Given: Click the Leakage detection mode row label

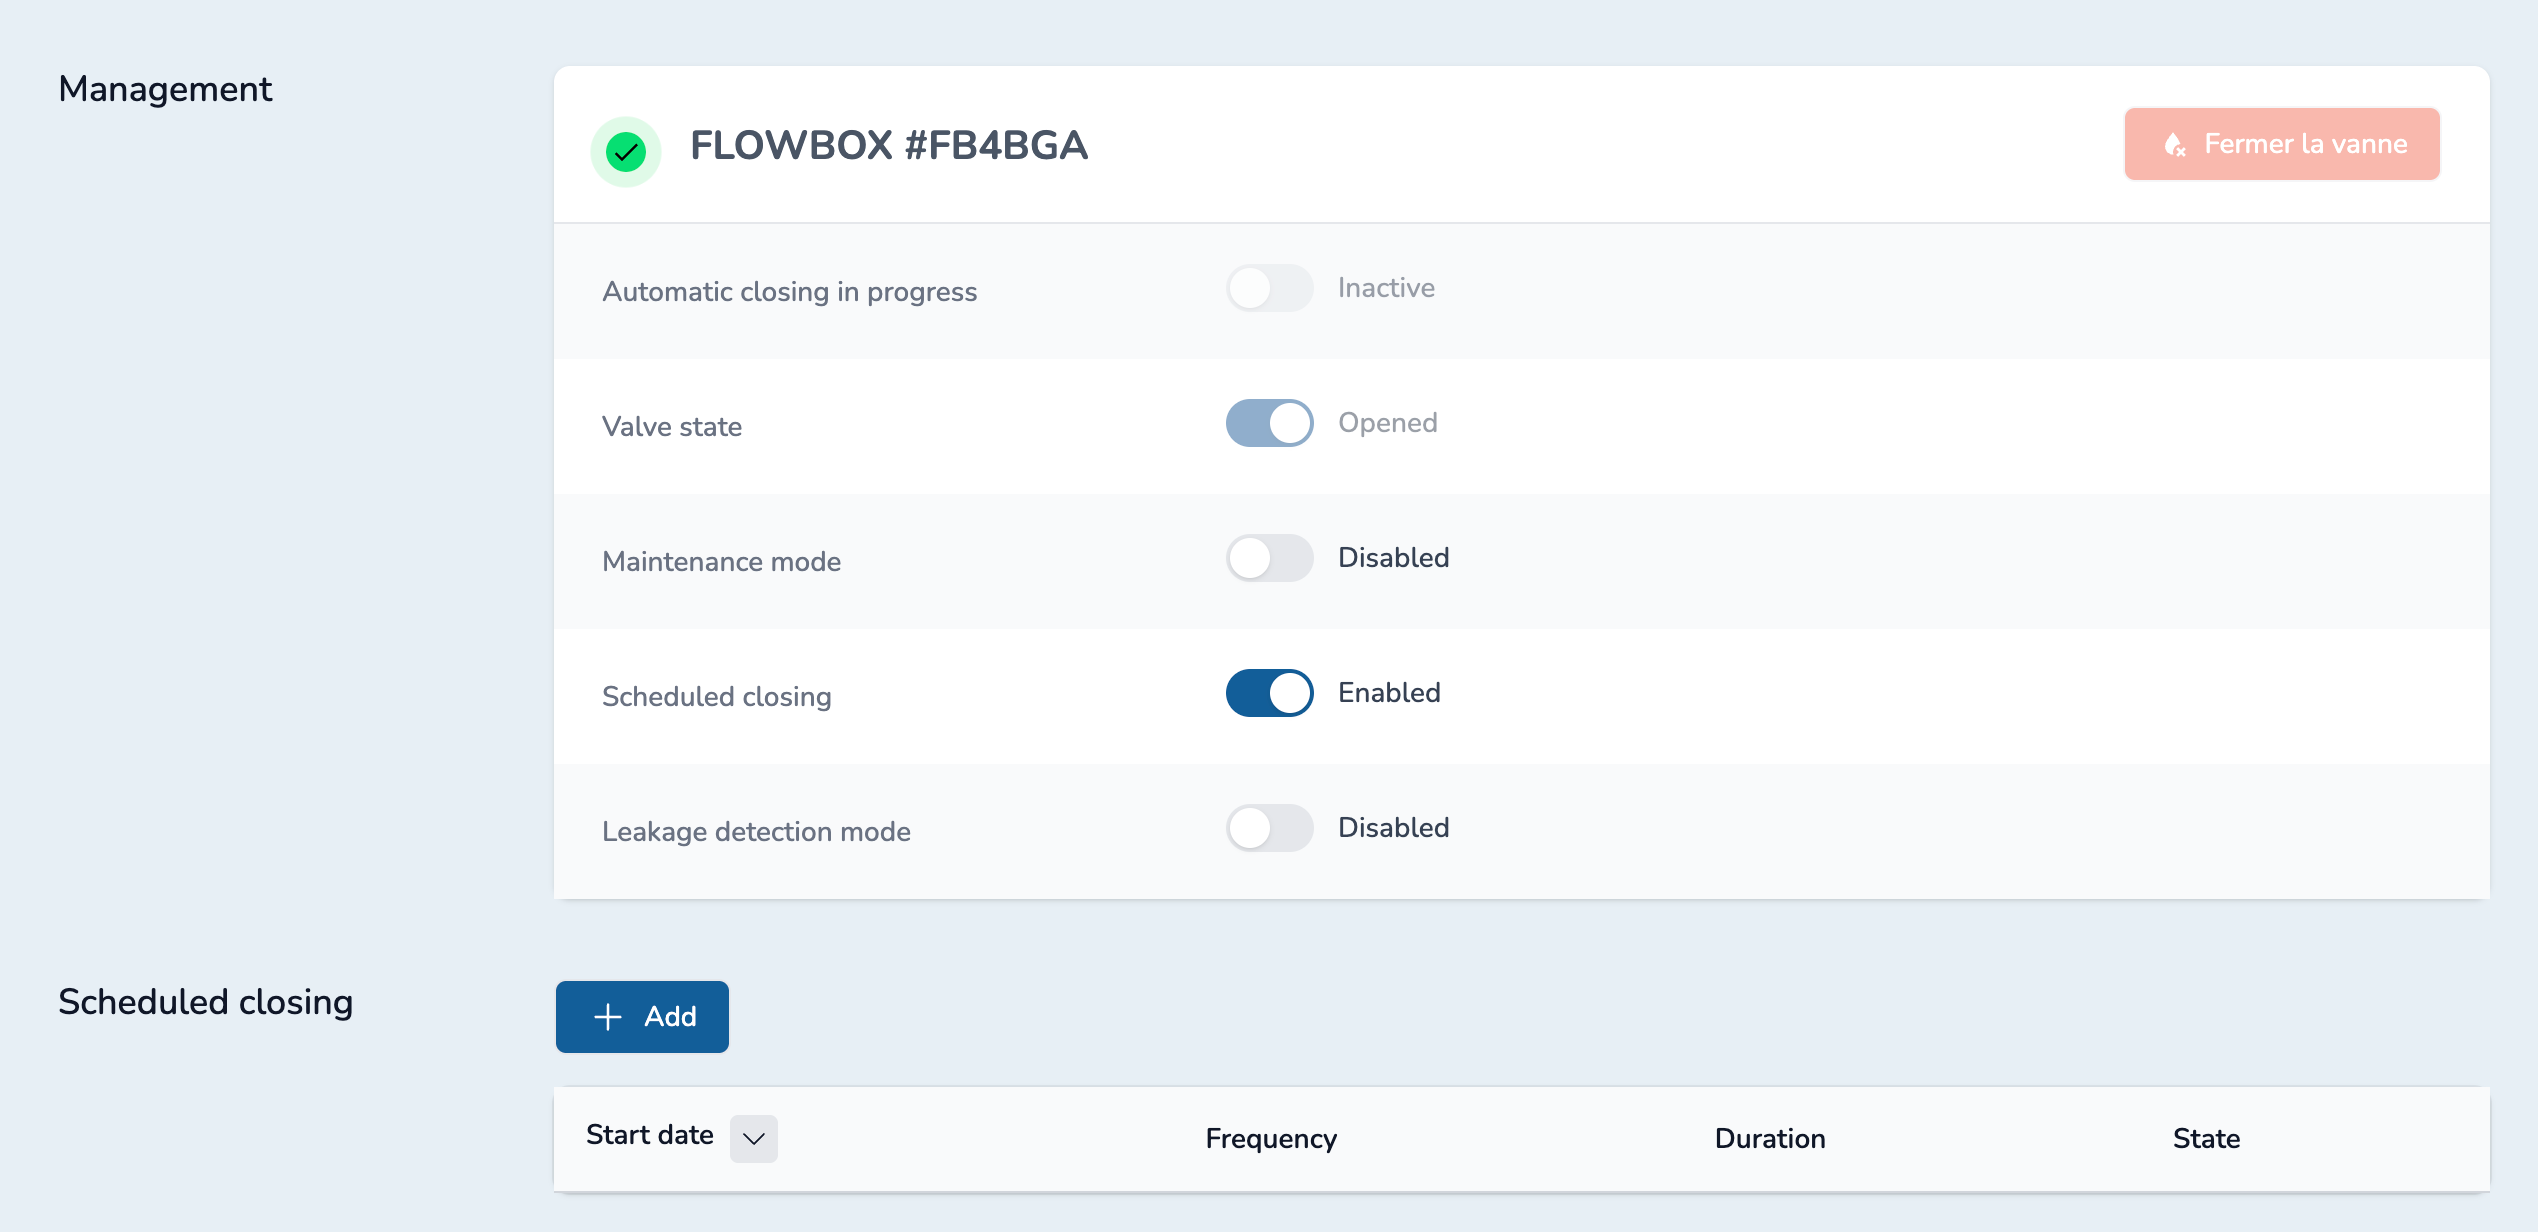Looking at the screenshot, I should tap(756, 832).
